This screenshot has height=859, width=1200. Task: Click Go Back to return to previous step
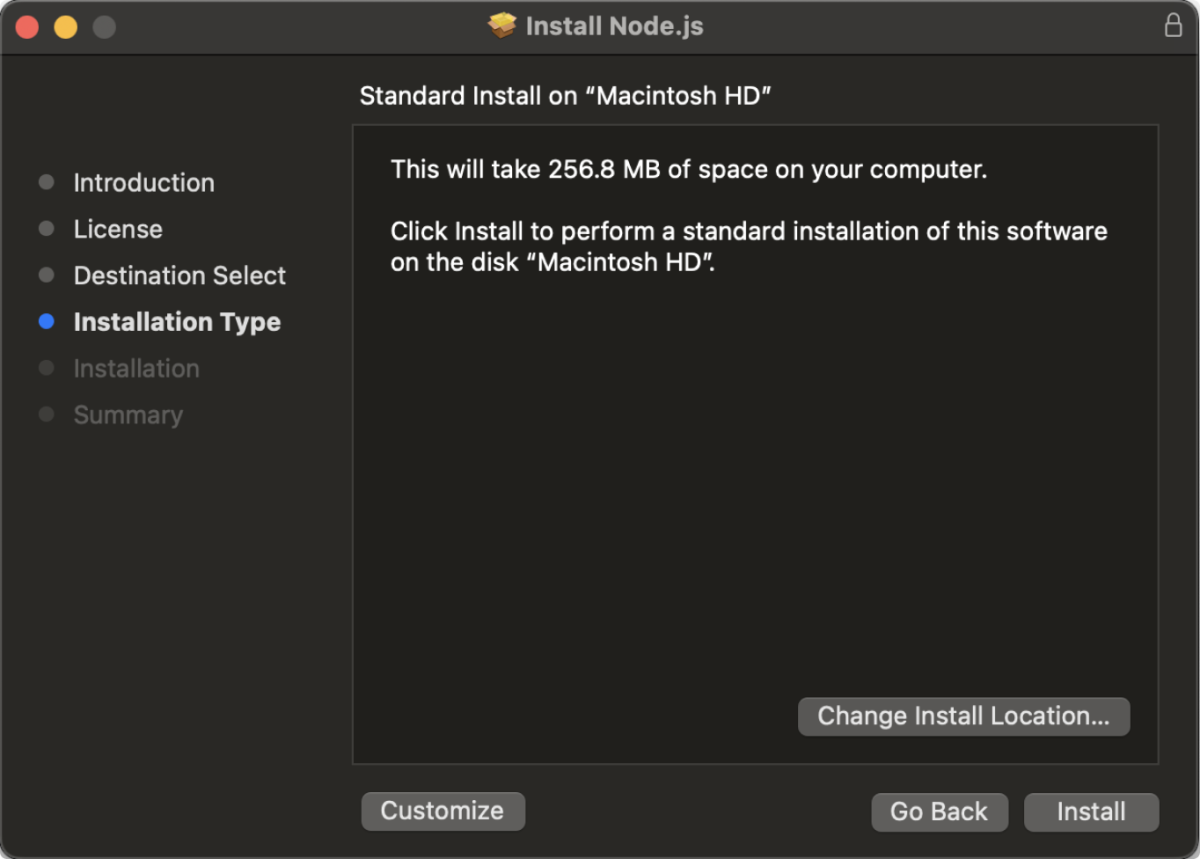pyautogui.click(x=939, y=811)
